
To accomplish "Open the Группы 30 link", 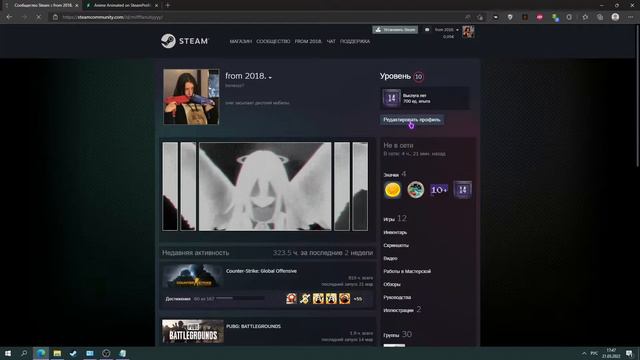I will [398, 335].
